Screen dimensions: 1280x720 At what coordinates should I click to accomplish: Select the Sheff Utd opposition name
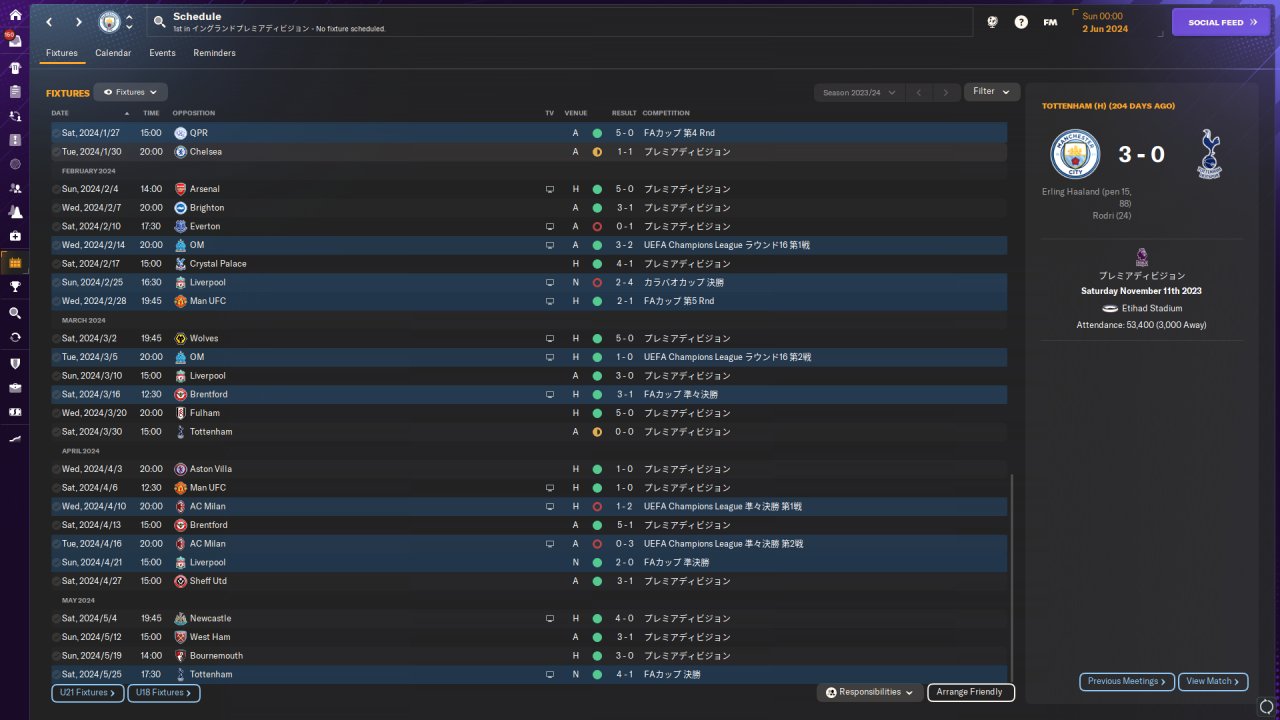(x=208, y=581)
